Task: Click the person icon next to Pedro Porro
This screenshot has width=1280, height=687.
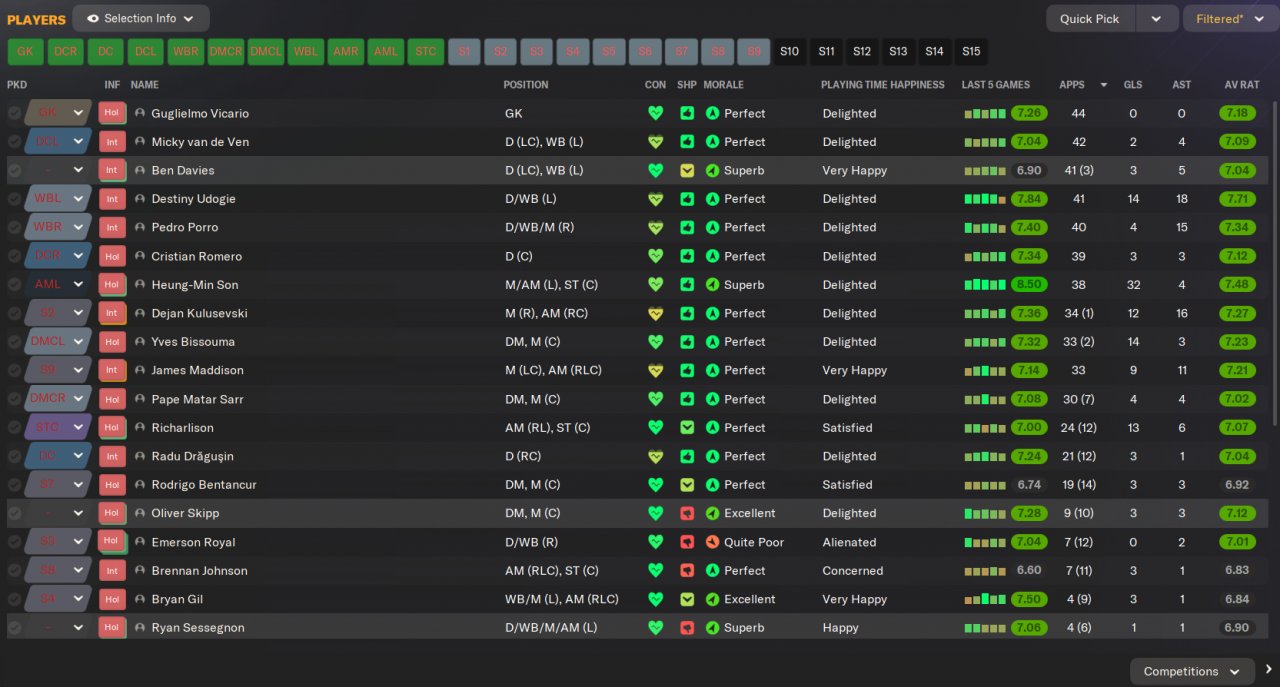Action: (140, 227)
